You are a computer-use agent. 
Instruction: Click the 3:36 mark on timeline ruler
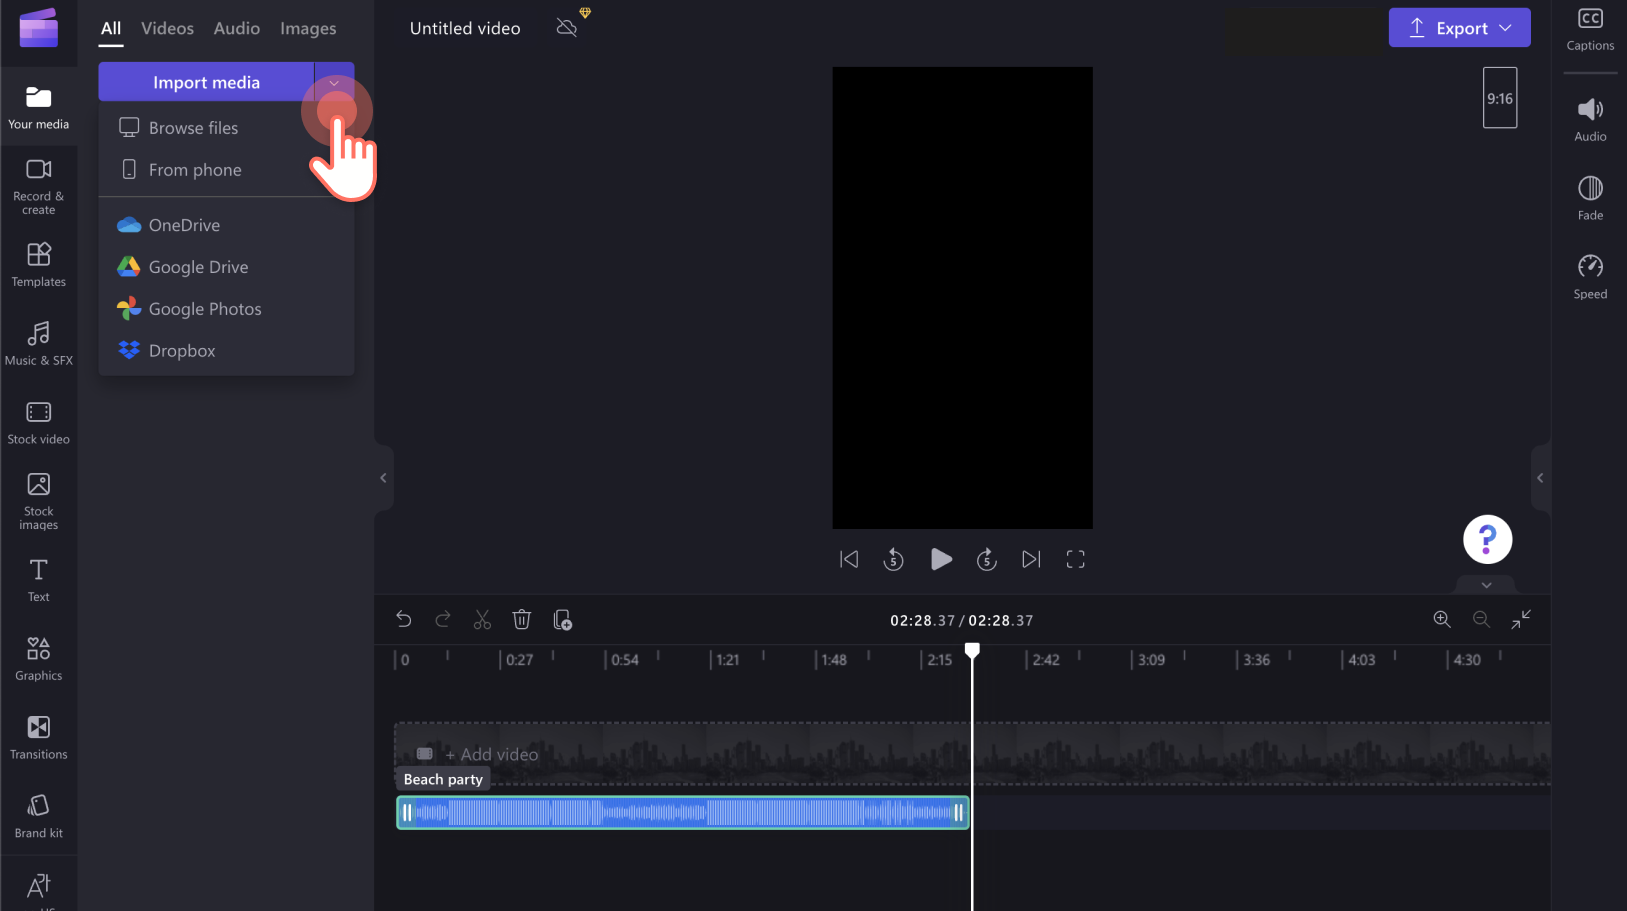(x=1255, y=660)
